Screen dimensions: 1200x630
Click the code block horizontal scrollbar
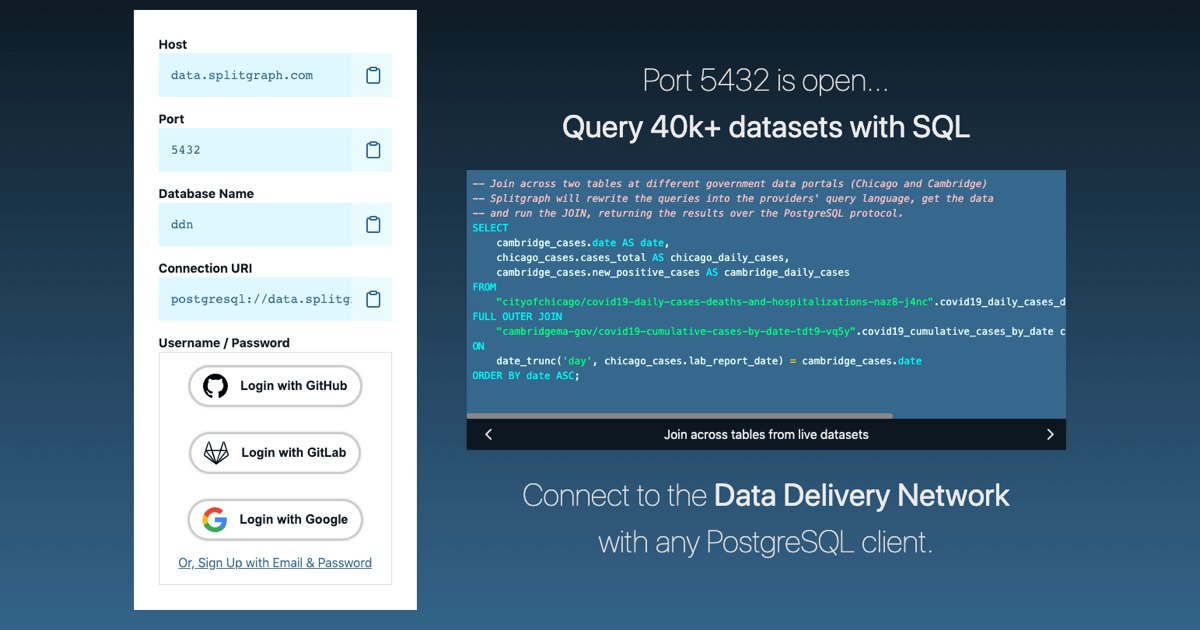click(680, 415)
